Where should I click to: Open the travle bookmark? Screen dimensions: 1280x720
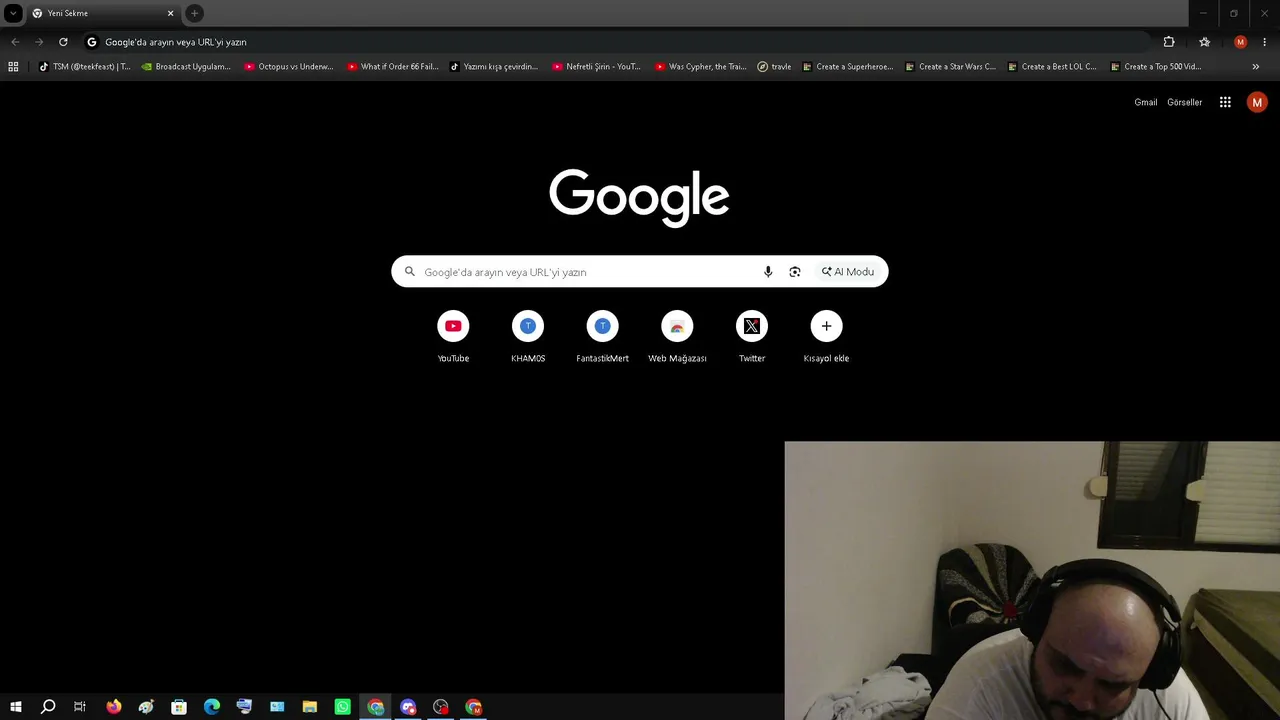[774, 67]
